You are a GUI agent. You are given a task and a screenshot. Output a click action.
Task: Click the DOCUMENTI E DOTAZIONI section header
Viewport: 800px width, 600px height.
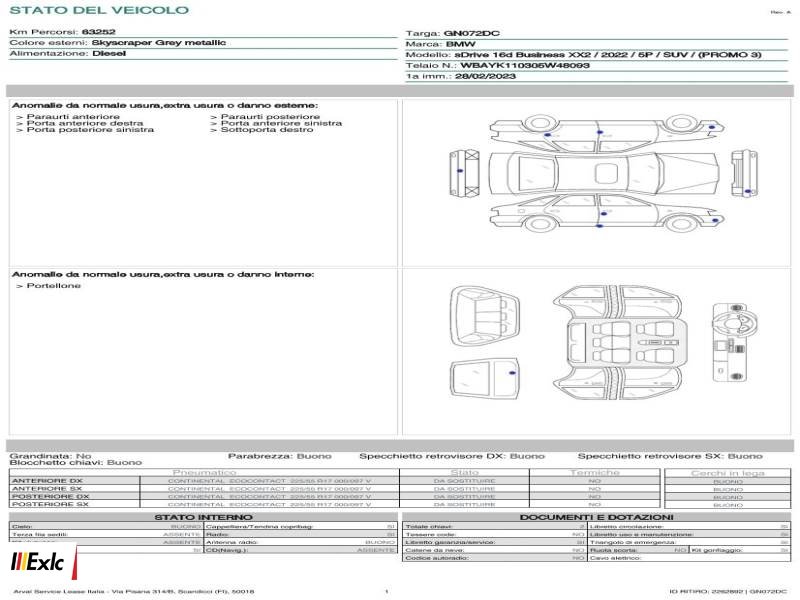point(596,517)
